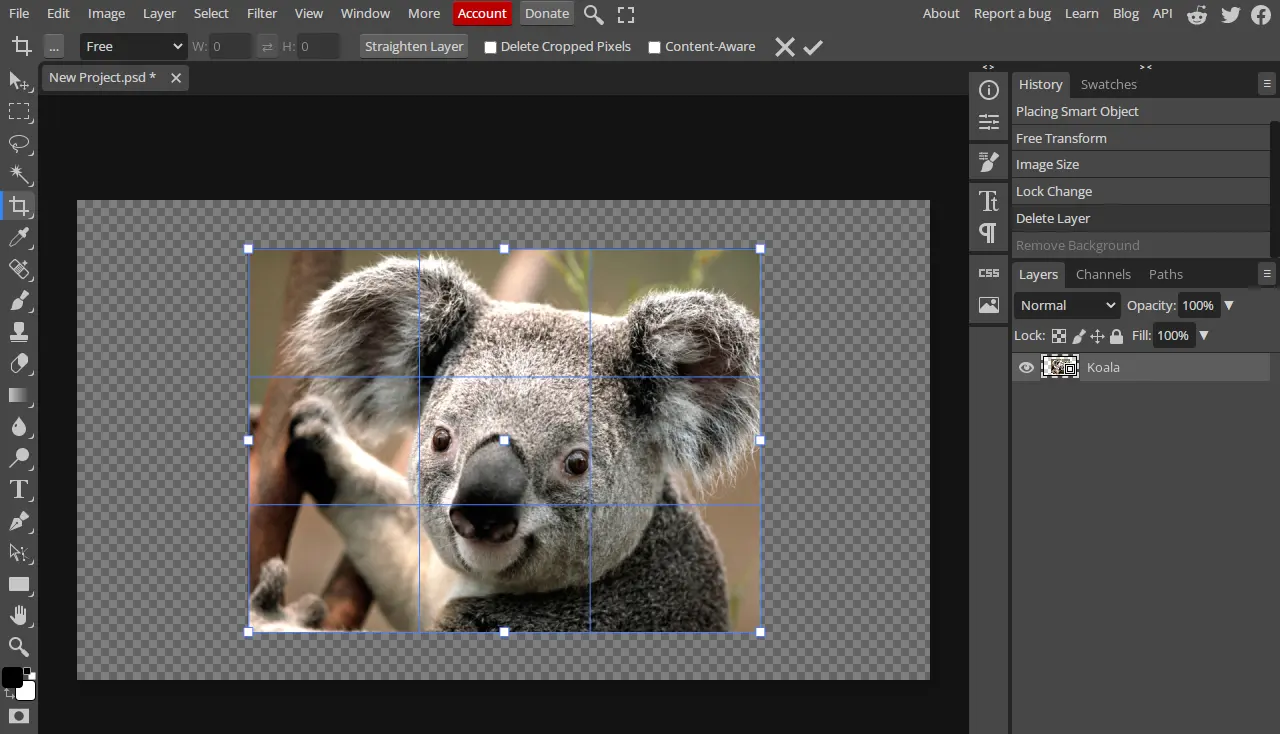Open History panel menu

click(1267, 85)
